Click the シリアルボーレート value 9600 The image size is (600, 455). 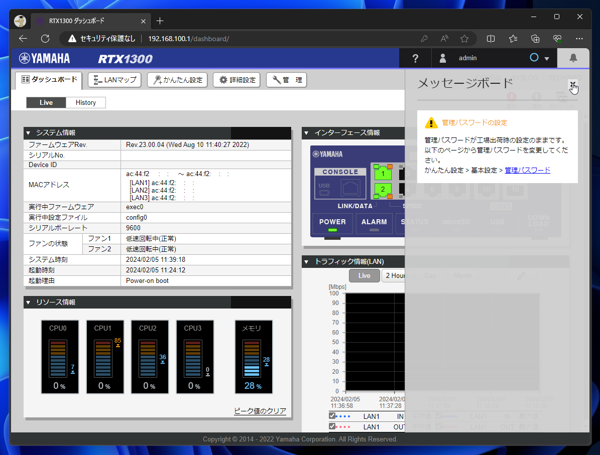pos(133,228)
